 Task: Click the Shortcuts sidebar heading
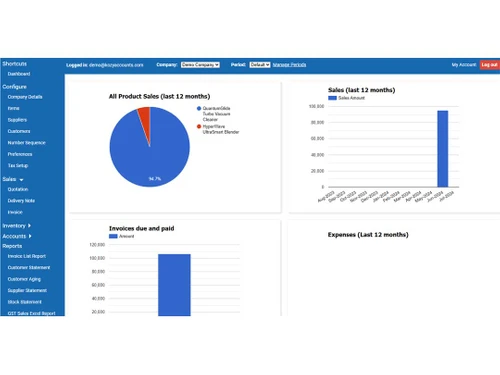15,64
